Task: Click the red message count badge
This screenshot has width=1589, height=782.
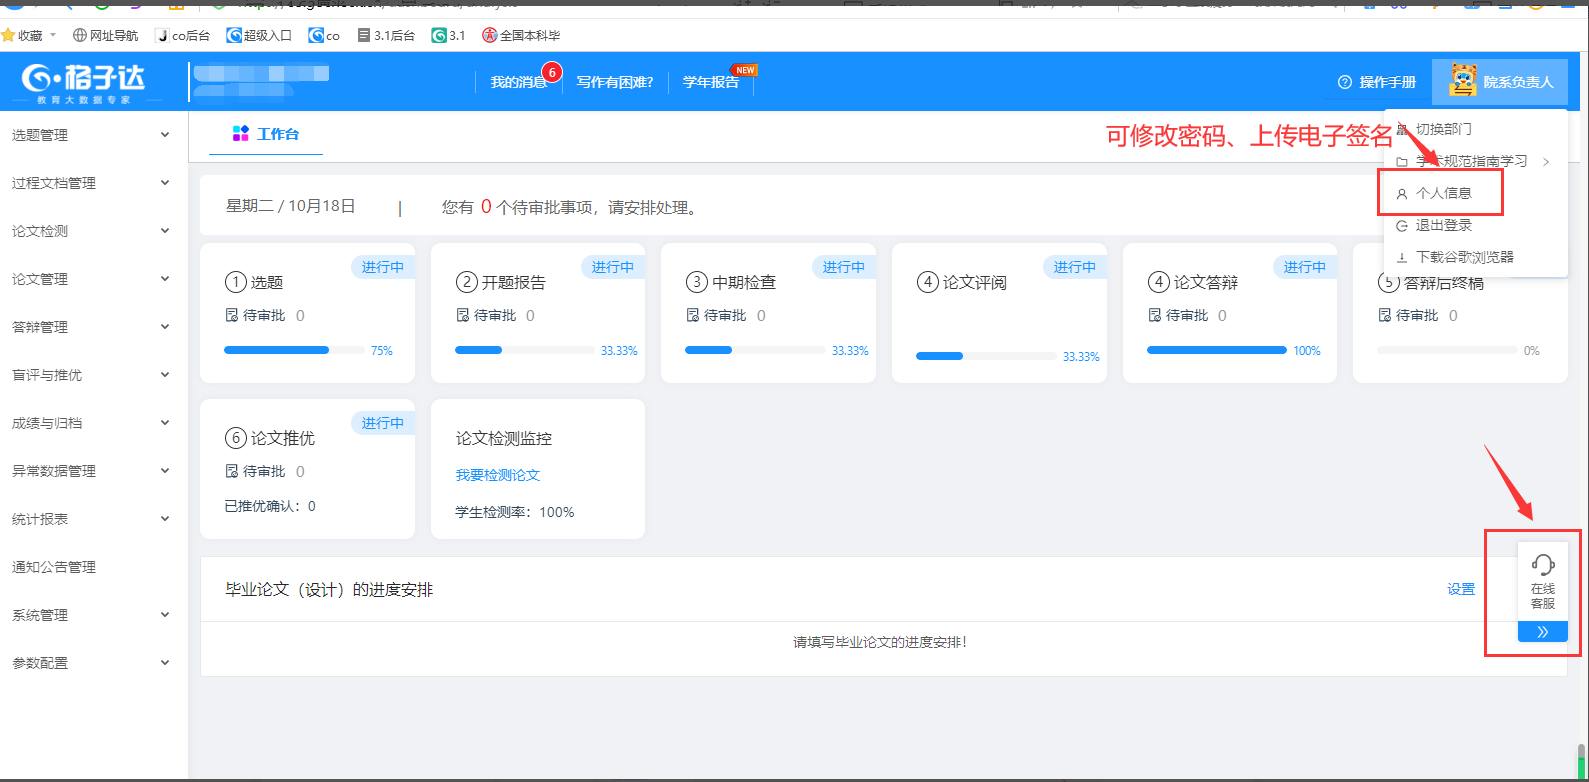Action: pos(552,73)
